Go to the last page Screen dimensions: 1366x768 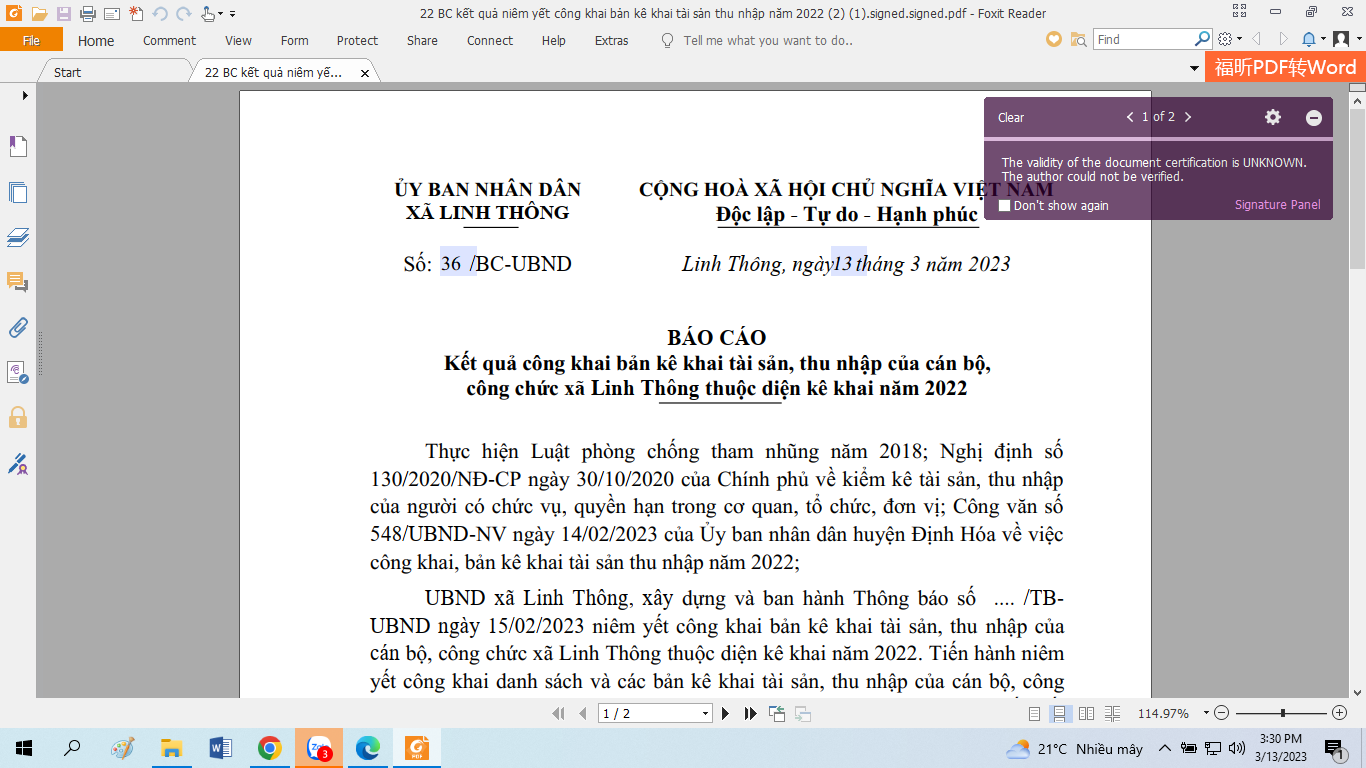click(750, 713)
